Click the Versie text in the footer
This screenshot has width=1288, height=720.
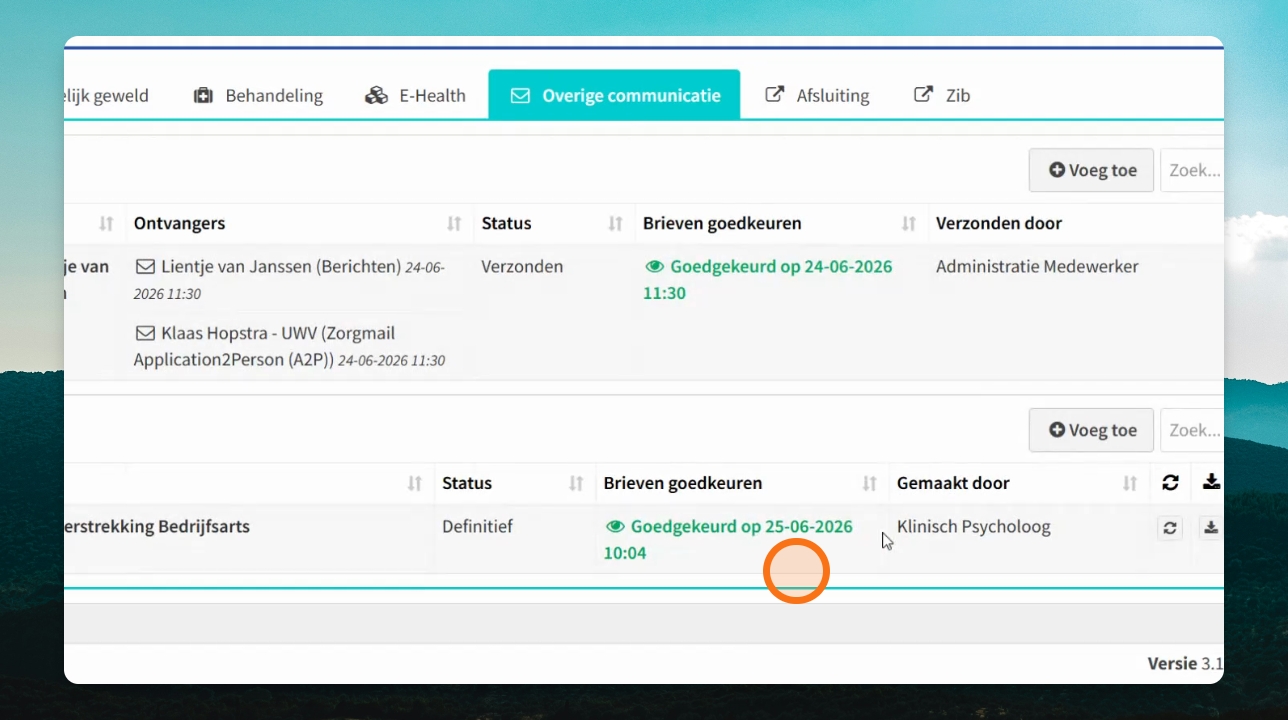point(1172,664)
